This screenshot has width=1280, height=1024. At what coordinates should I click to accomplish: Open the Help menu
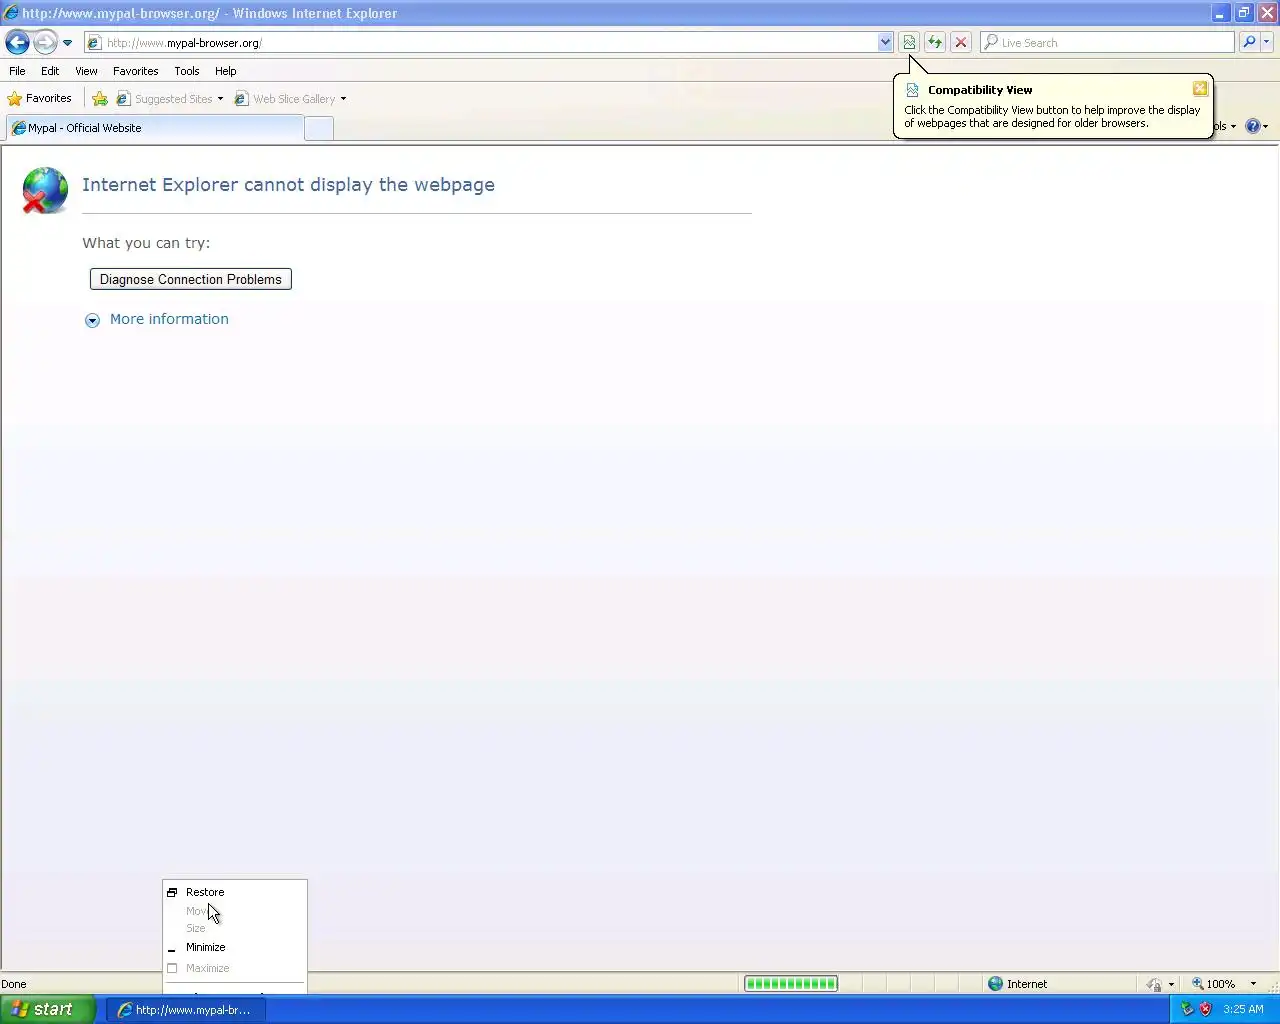point(225,71)
